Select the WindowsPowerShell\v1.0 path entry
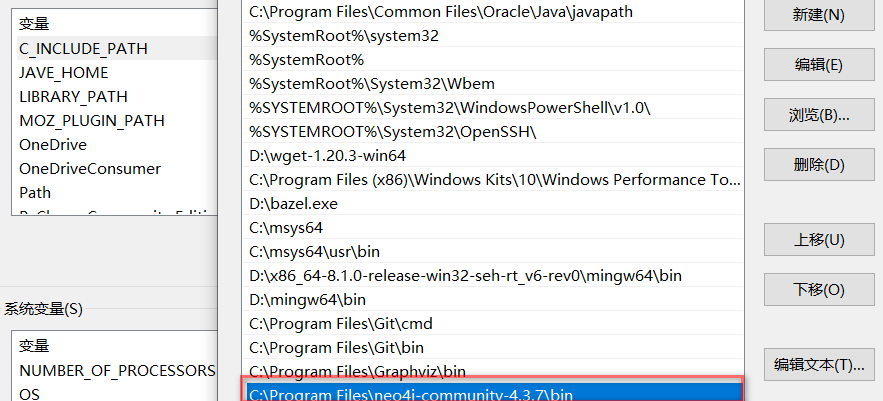883x401 pixels. [x=493, y=108]
